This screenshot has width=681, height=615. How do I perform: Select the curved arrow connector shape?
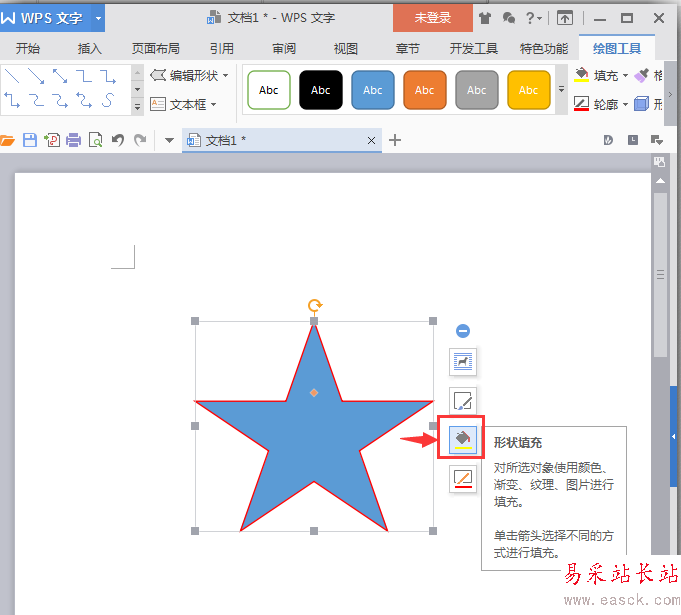pyautogui.click(x=60, y=99)
